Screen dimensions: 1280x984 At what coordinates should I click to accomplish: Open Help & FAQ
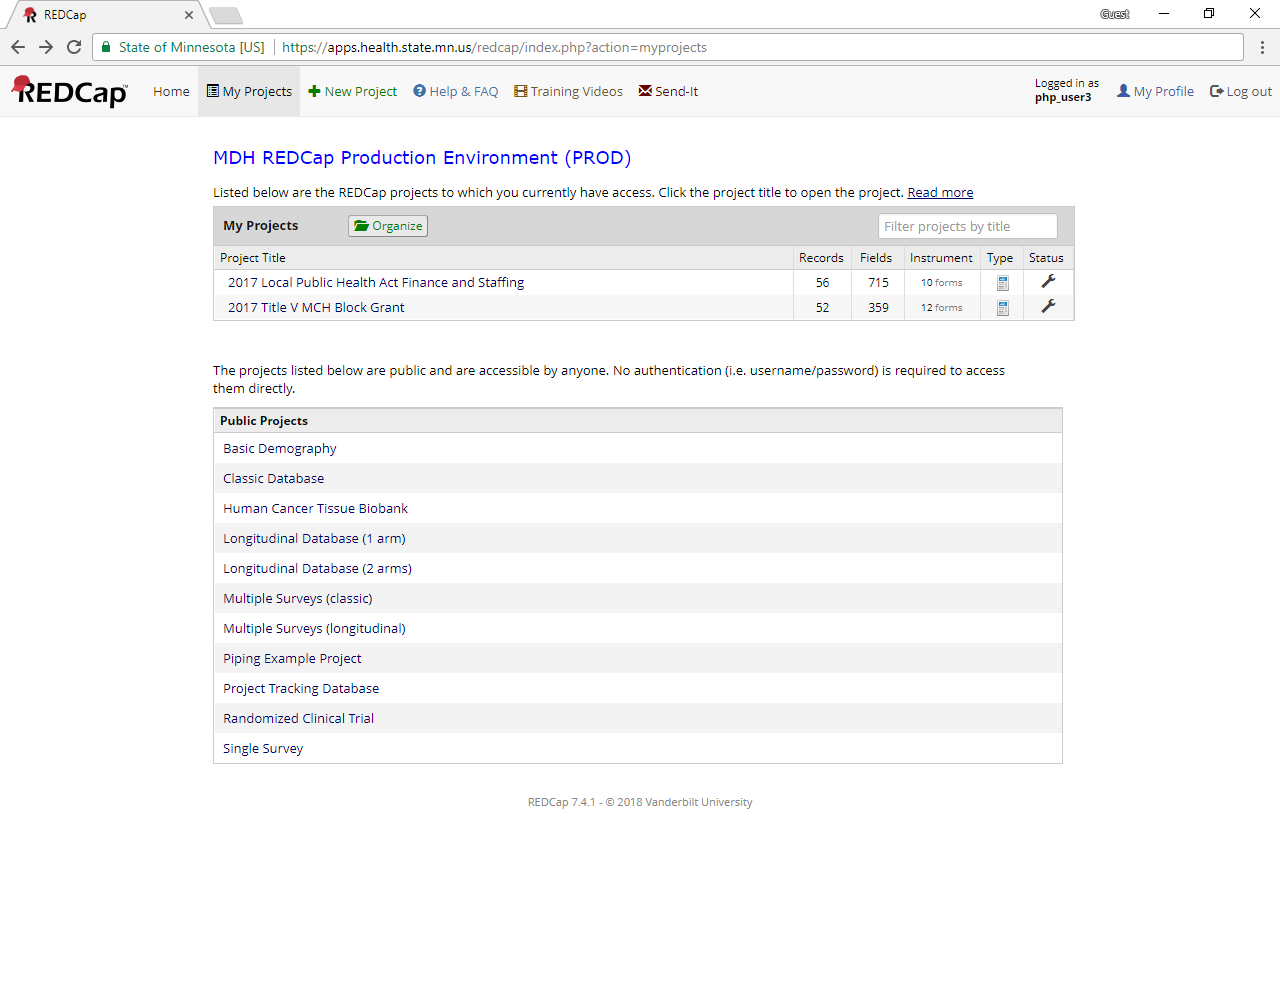[x=456, y=91]
